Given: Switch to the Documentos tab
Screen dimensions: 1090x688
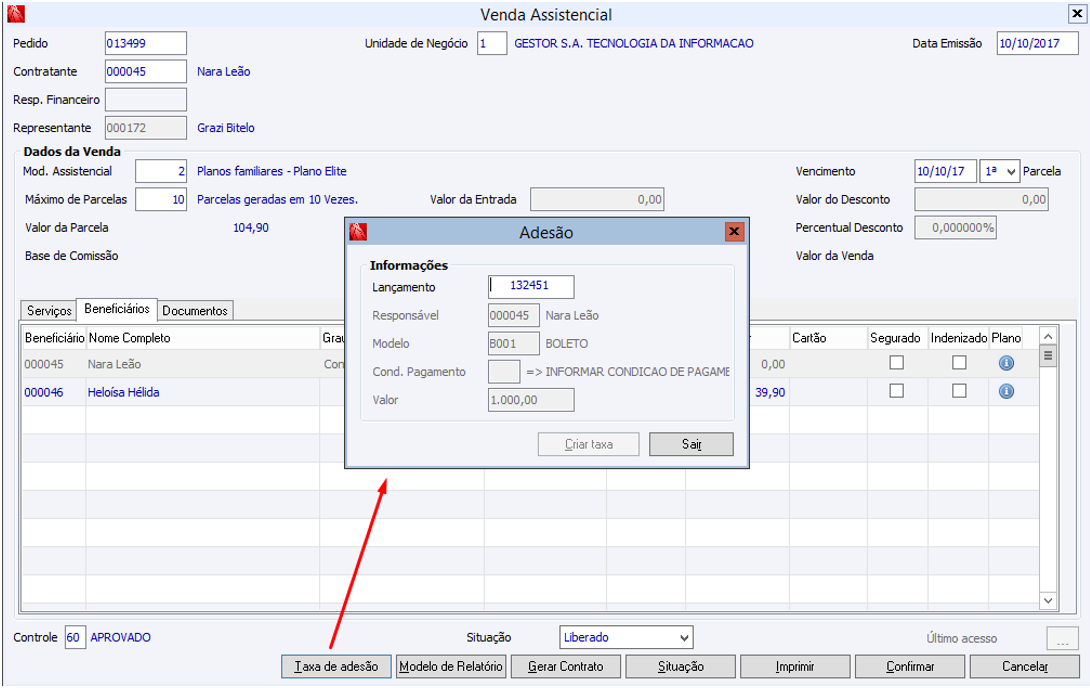Looking at the screenshot, I should (x=195, y=311).
